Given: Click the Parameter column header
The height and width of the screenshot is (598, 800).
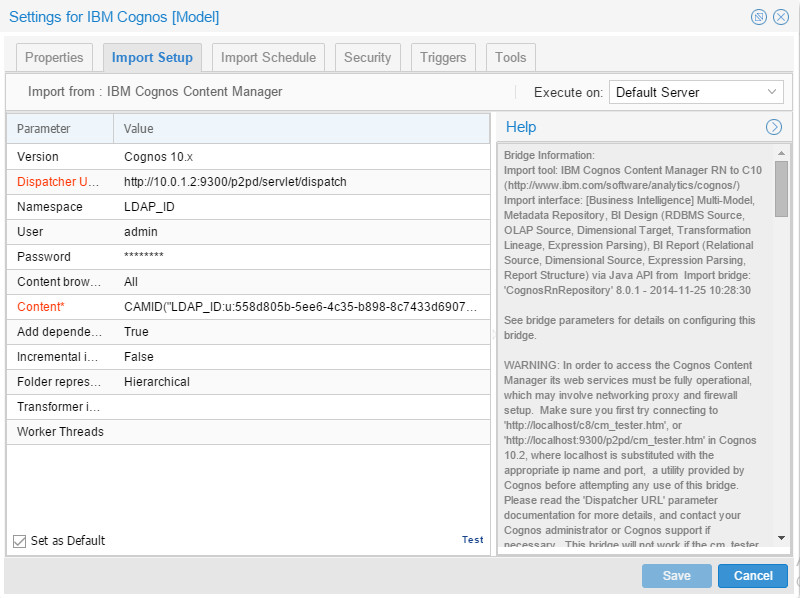Looking at the screenshot, I should pyautogui.click(x=60, y=129).
